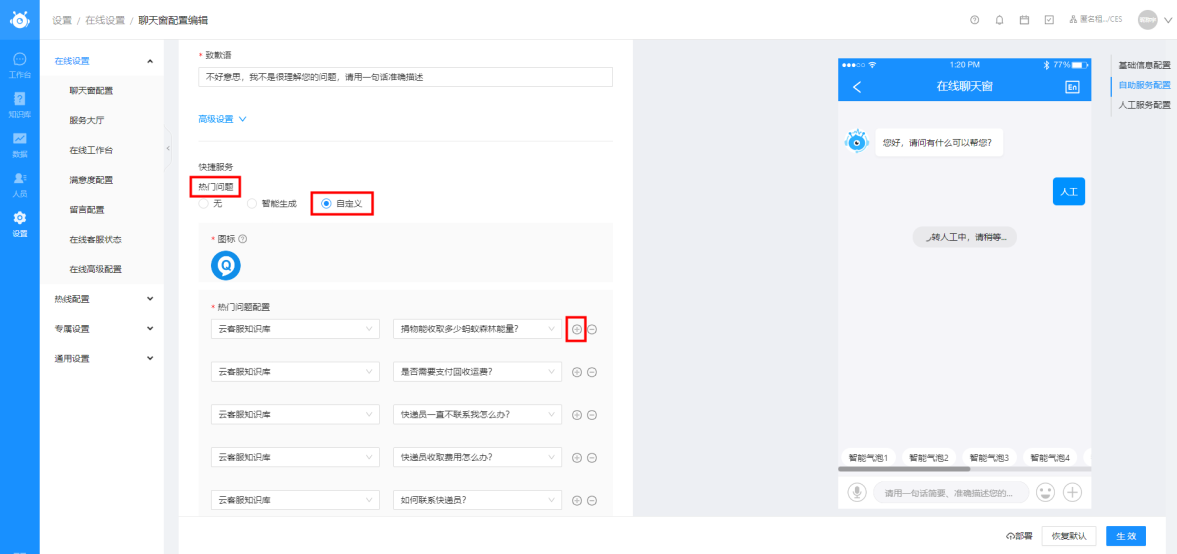Screen dimensions: 1177x554
Task: Add row after 如何联系快递员
Action: pyautogui.click(x=576, y=500)
